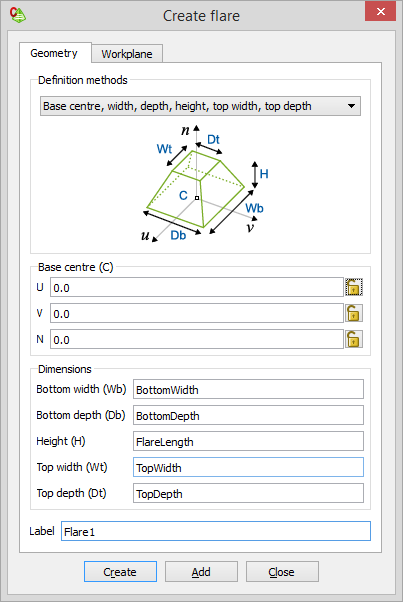Click the Create button
The image size is (403, 602).
(120, 572)
